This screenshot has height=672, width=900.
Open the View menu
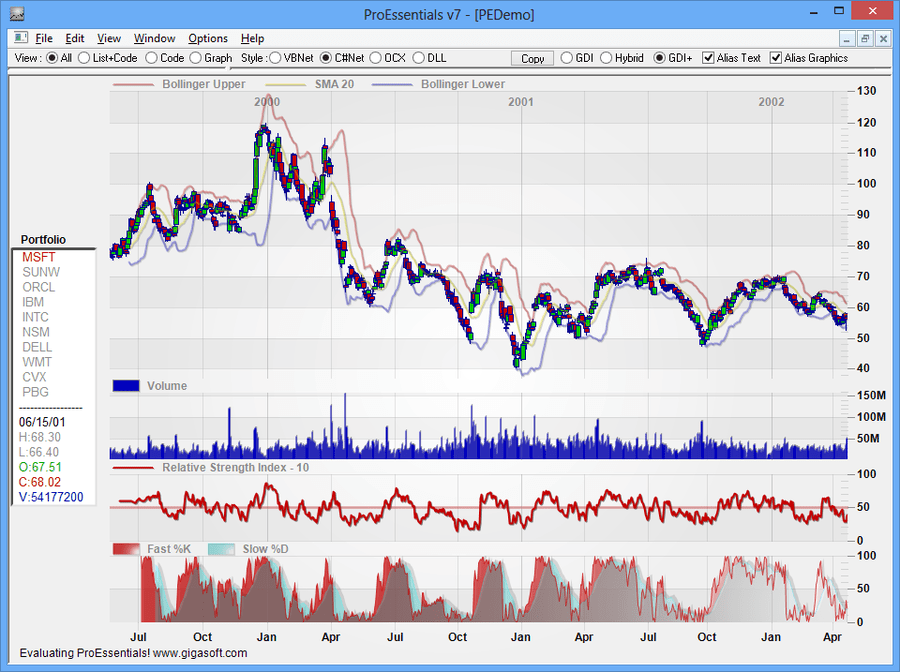coord(108,38)
